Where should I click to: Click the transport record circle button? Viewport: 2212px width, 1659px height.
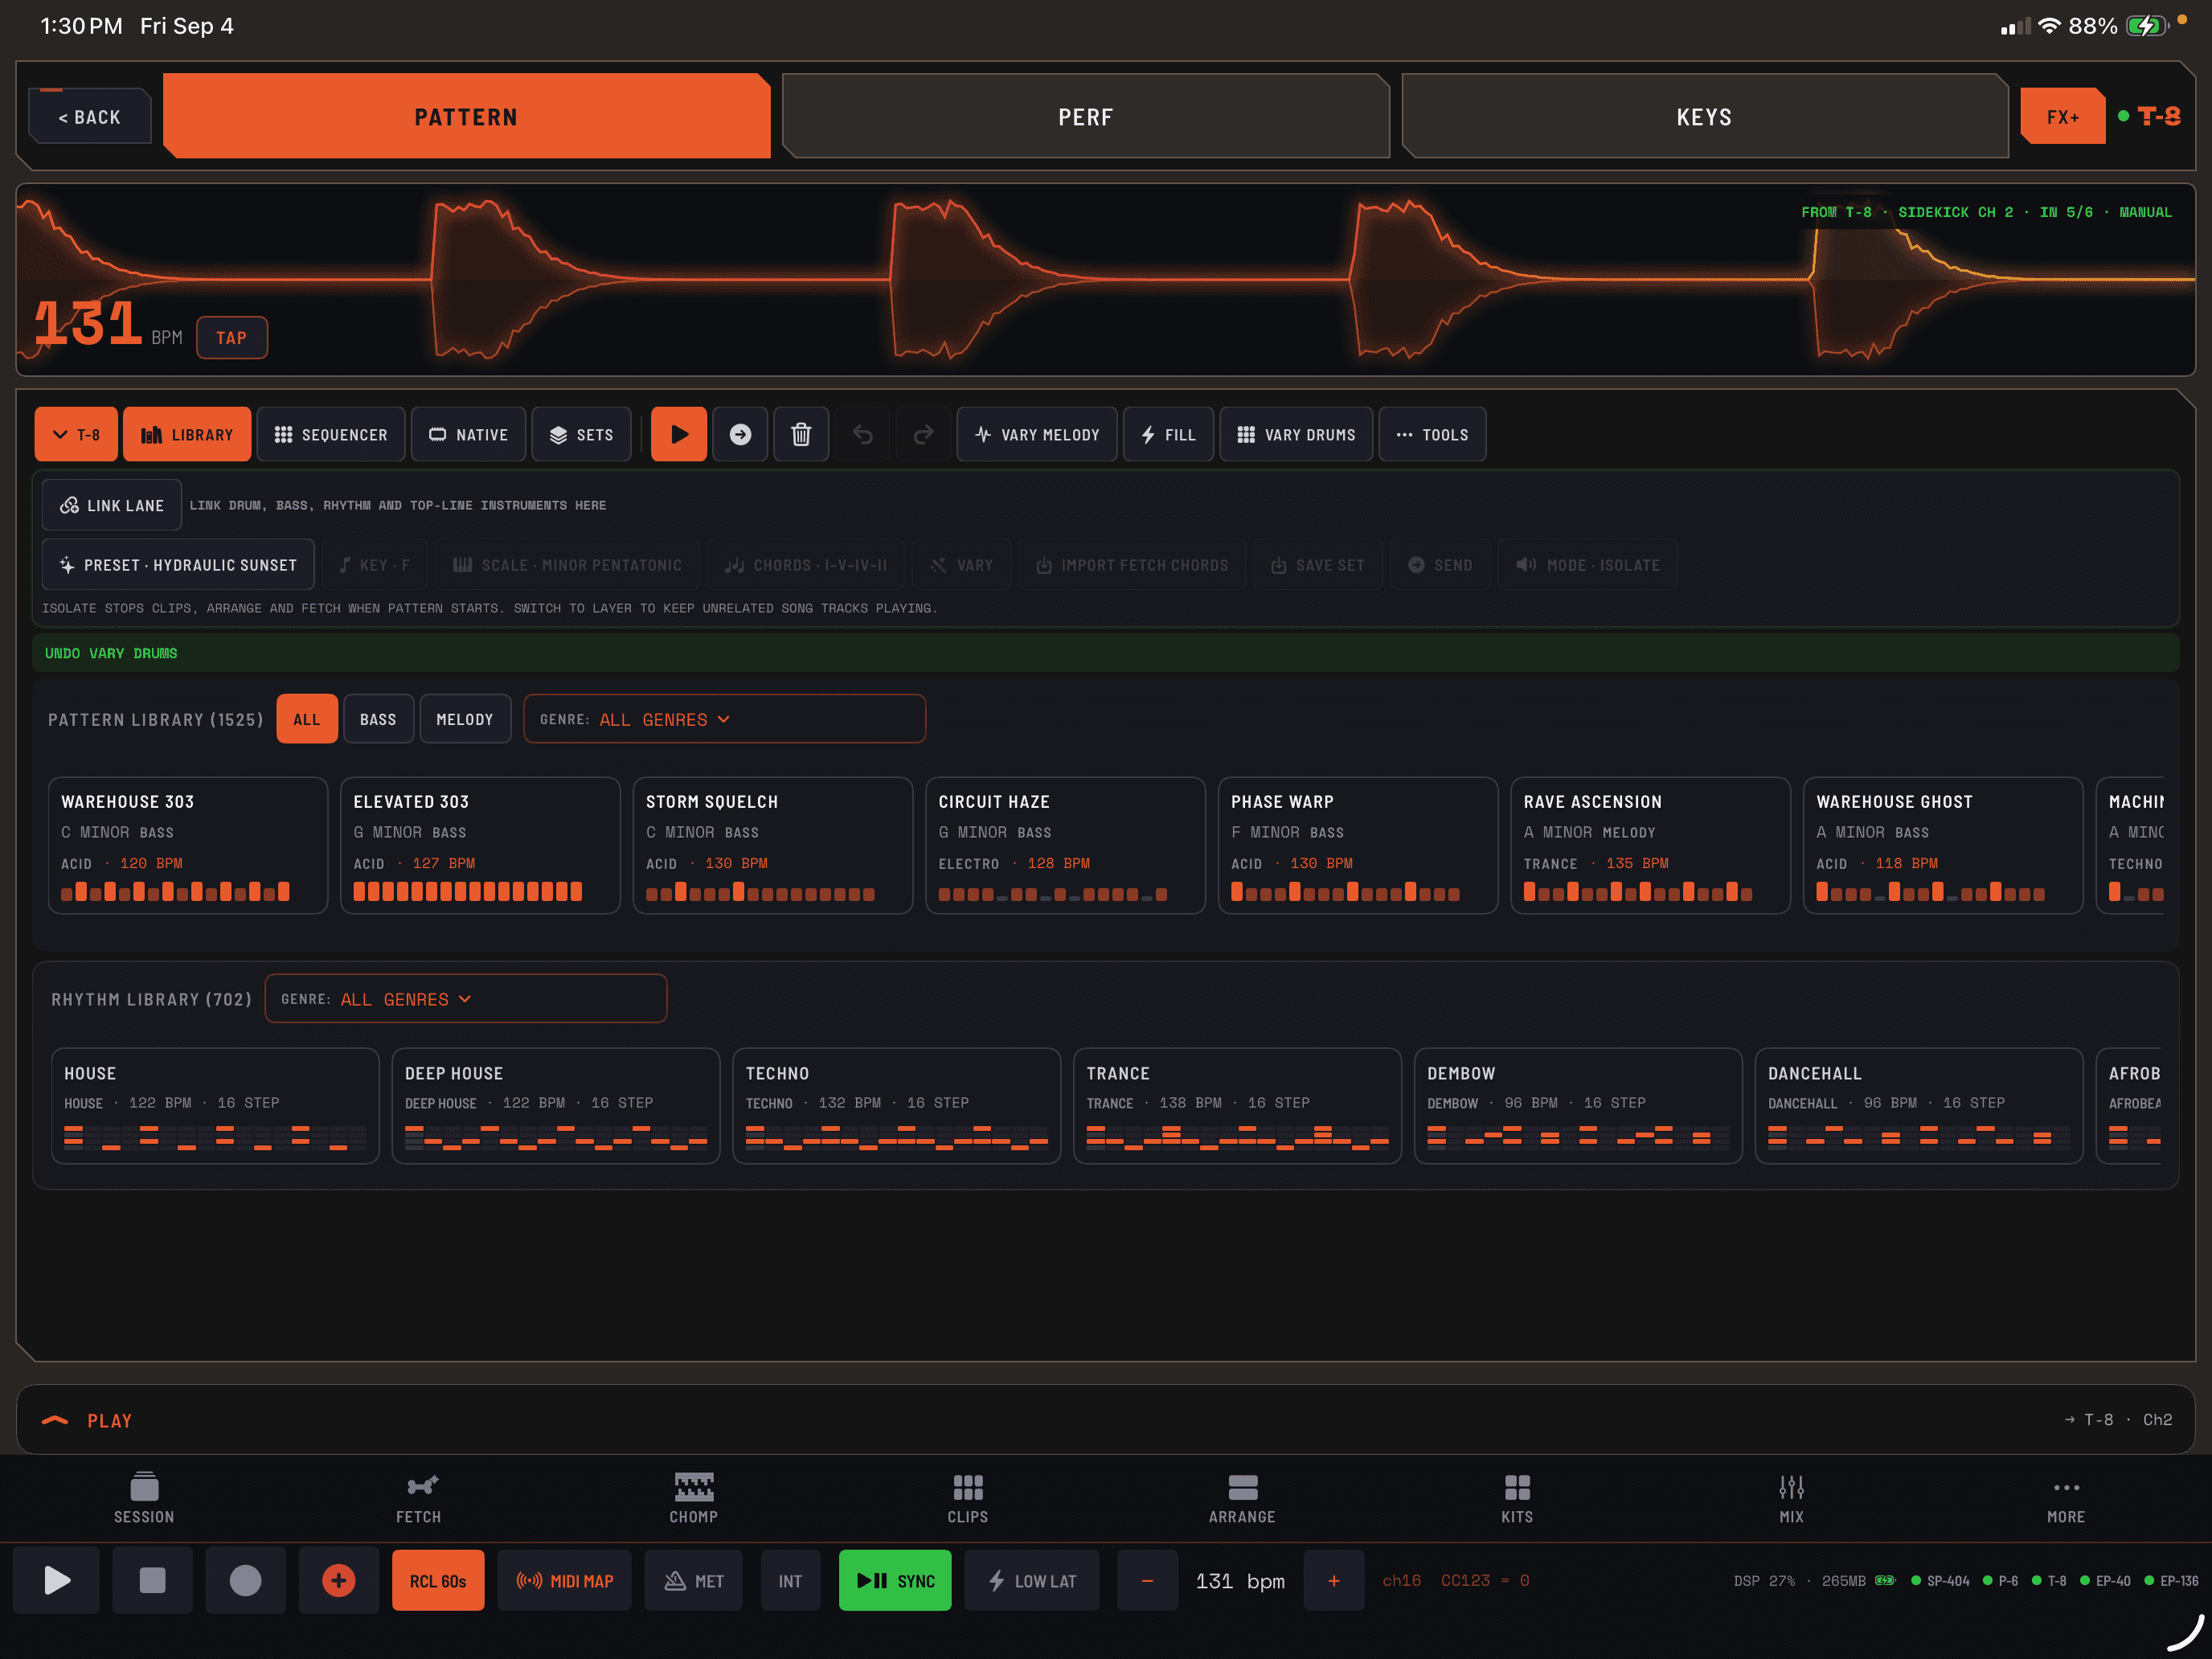click(245, 1580)
